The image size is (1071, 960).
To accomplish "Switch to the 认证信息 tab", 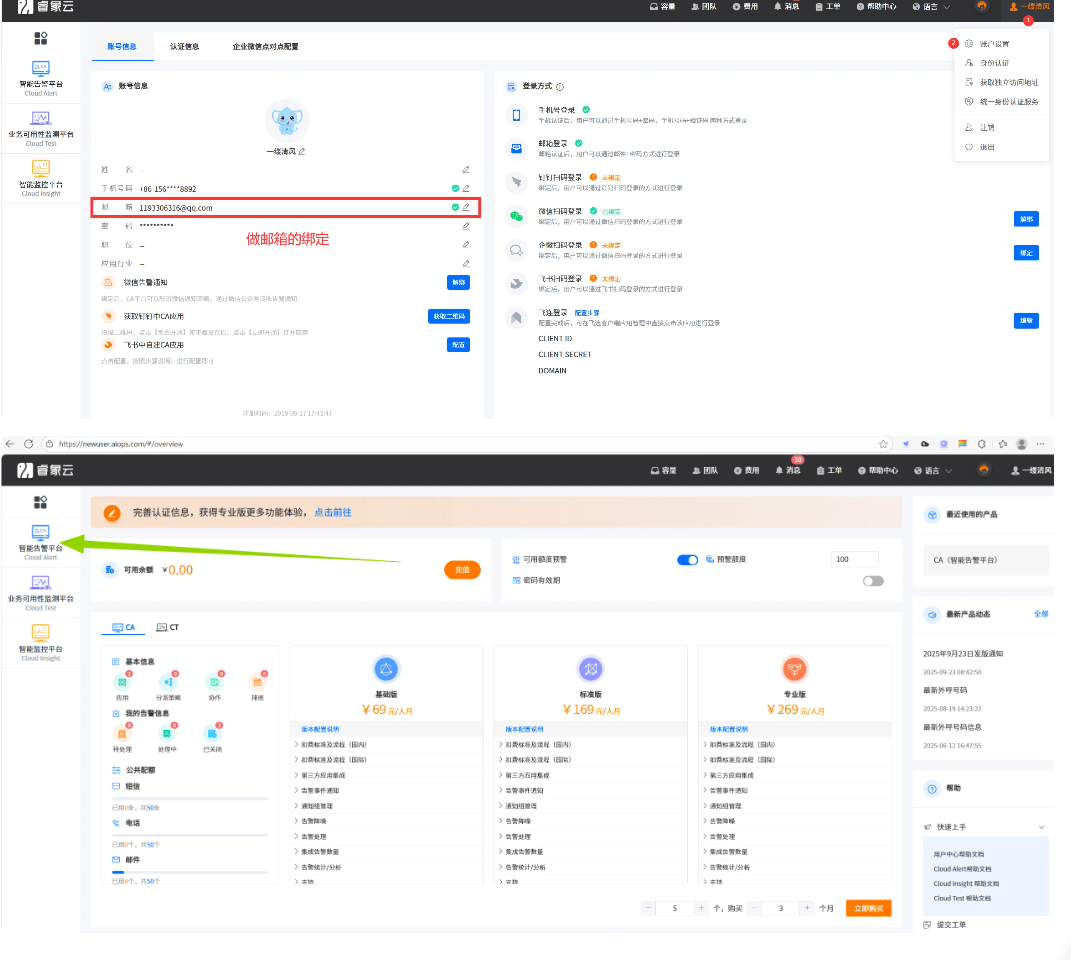I will [x=184, y=46].
